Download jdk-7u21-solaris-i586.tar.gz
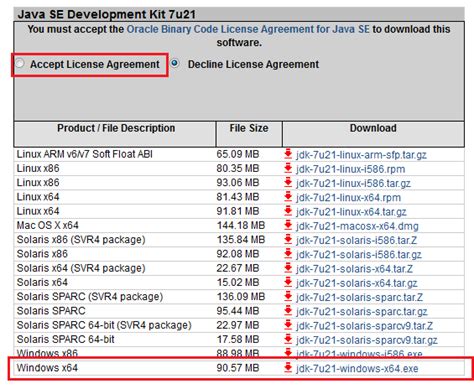The height and width of the screenshot is (389, 474). tap(359, 255)
